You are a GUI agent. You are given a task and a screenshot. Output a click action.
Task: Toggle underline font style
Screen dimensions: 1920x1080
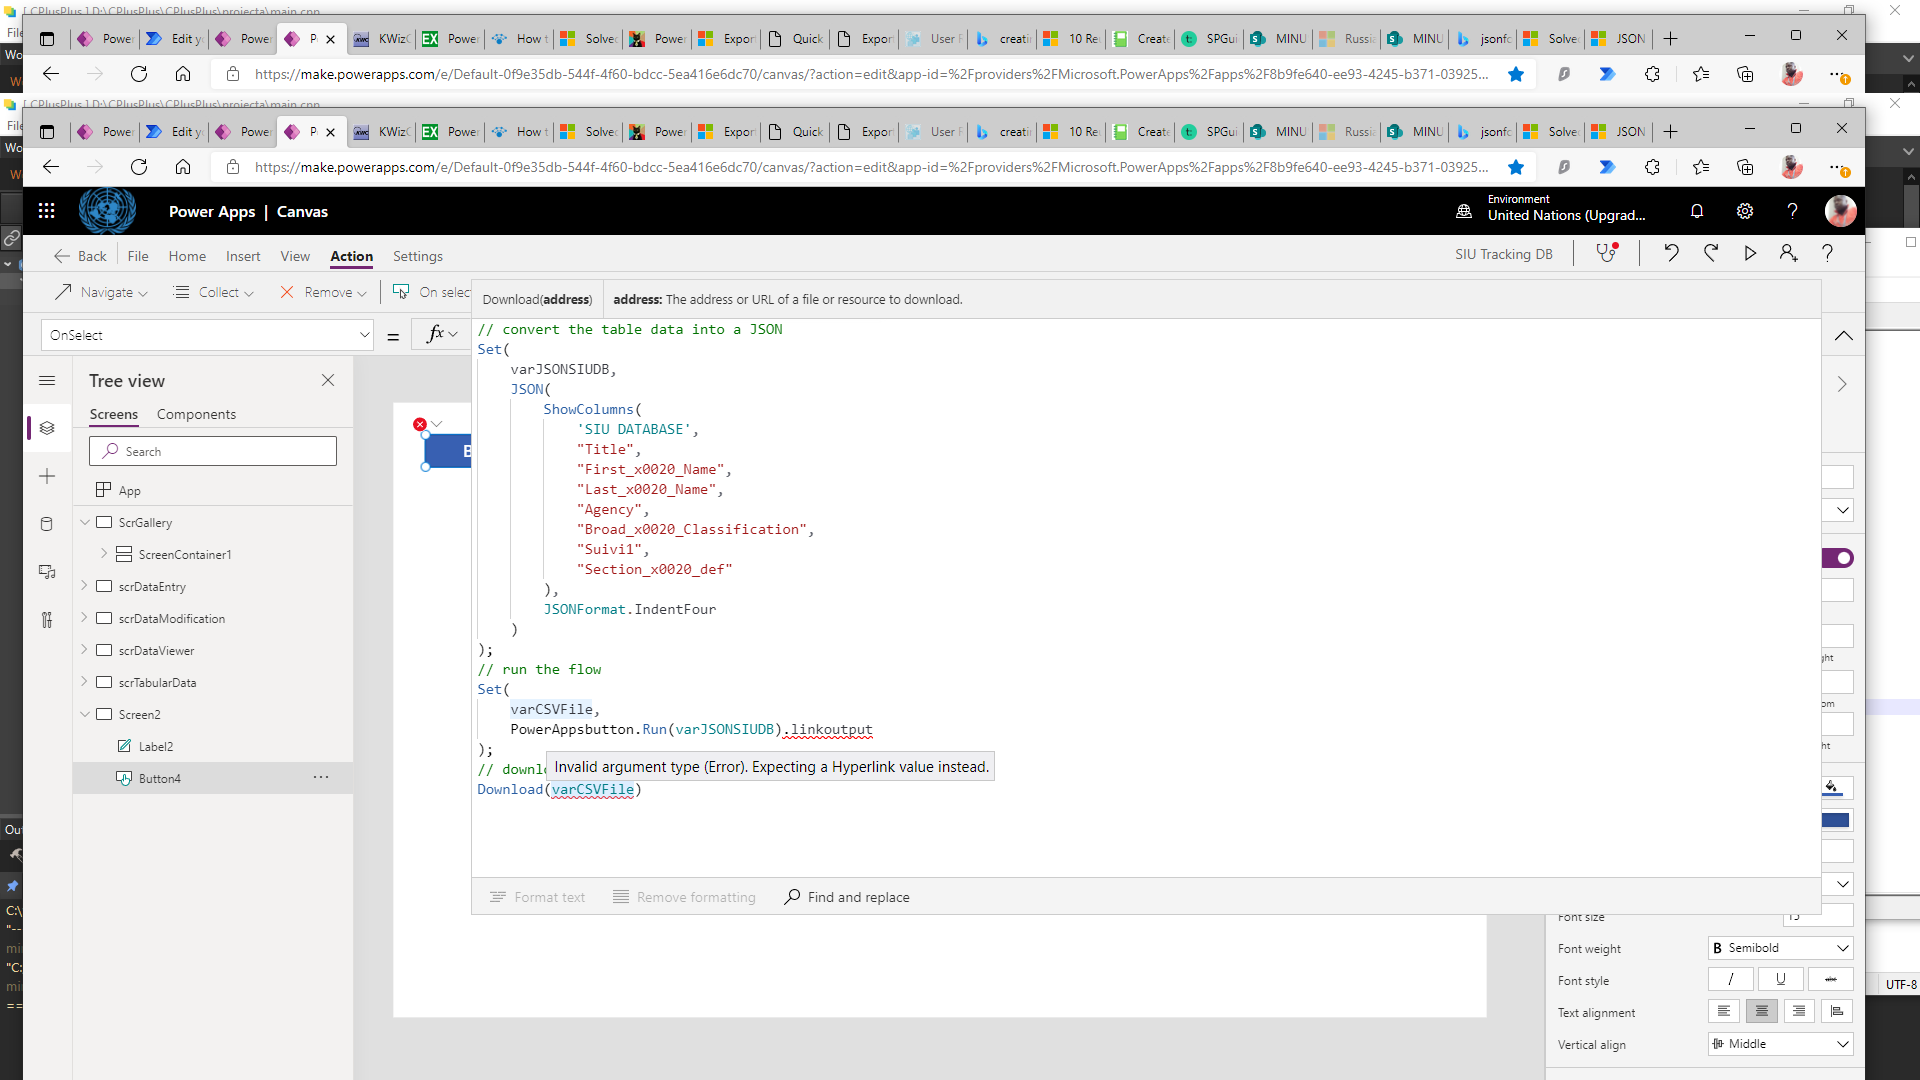click(x=1780, y=980)
